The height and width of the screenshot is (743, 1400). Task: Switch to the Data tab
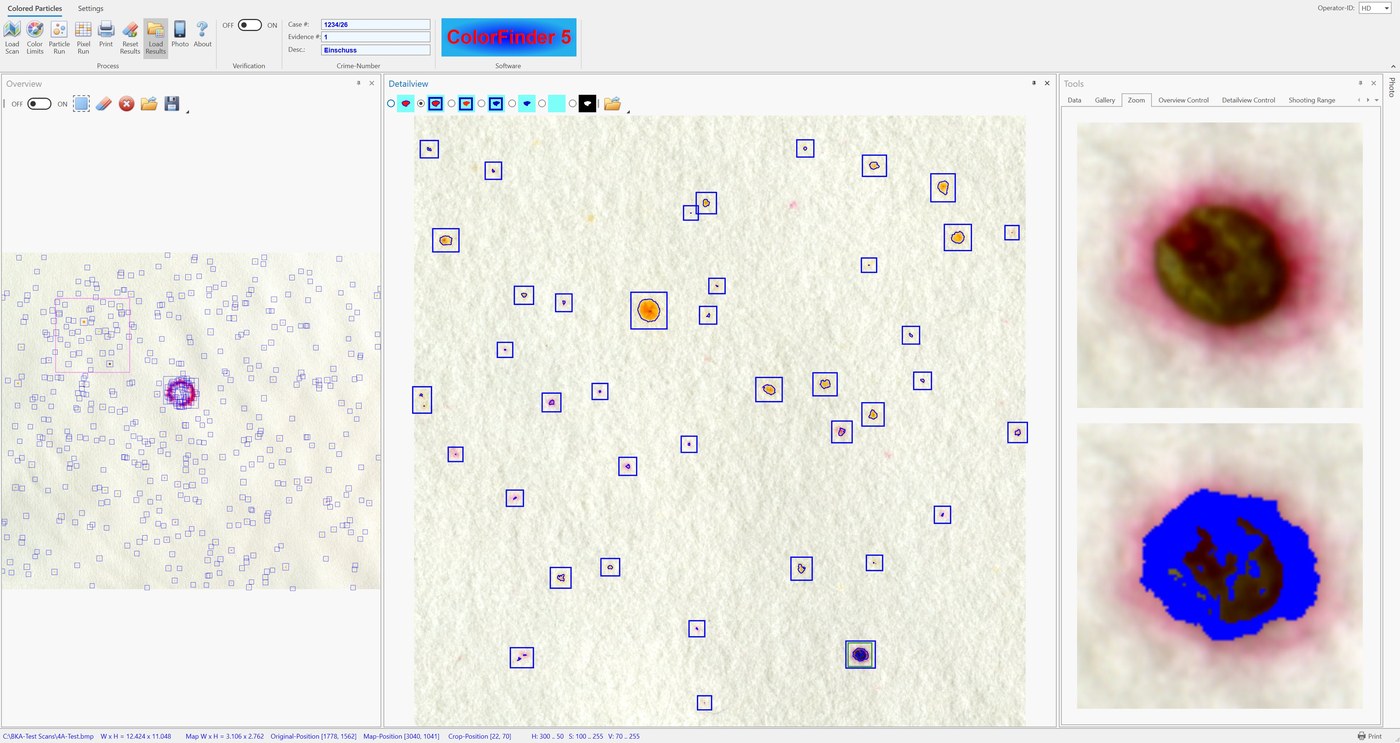[1074, 100]
